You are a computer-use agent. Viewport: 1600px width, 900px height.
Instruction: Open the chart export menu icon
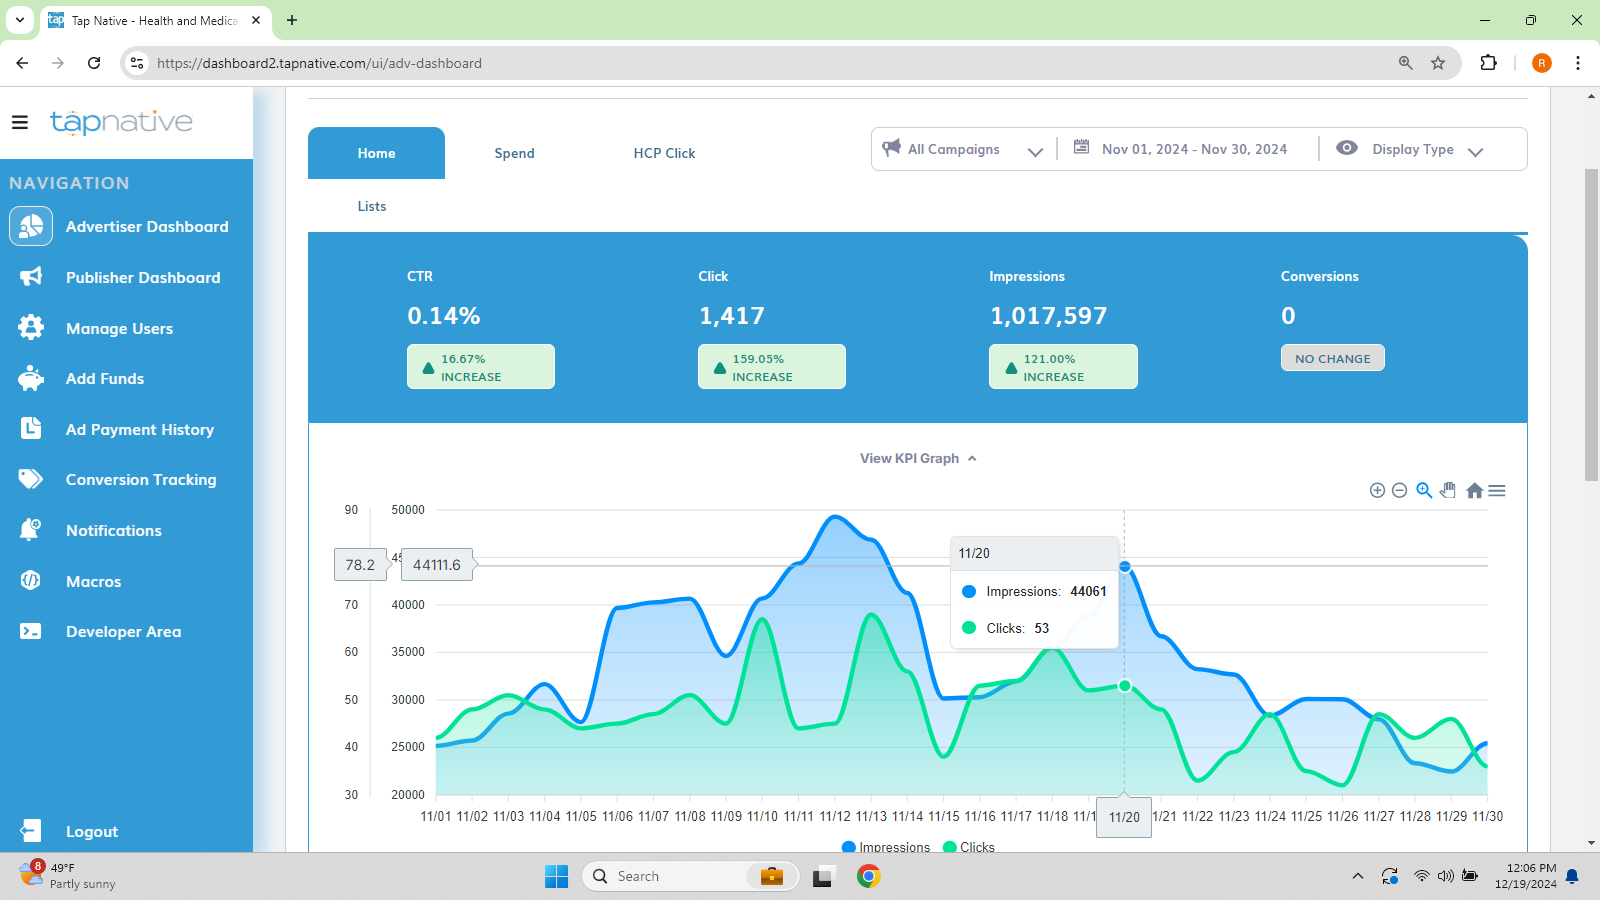pyautogui.click(x=1497, y=490)
